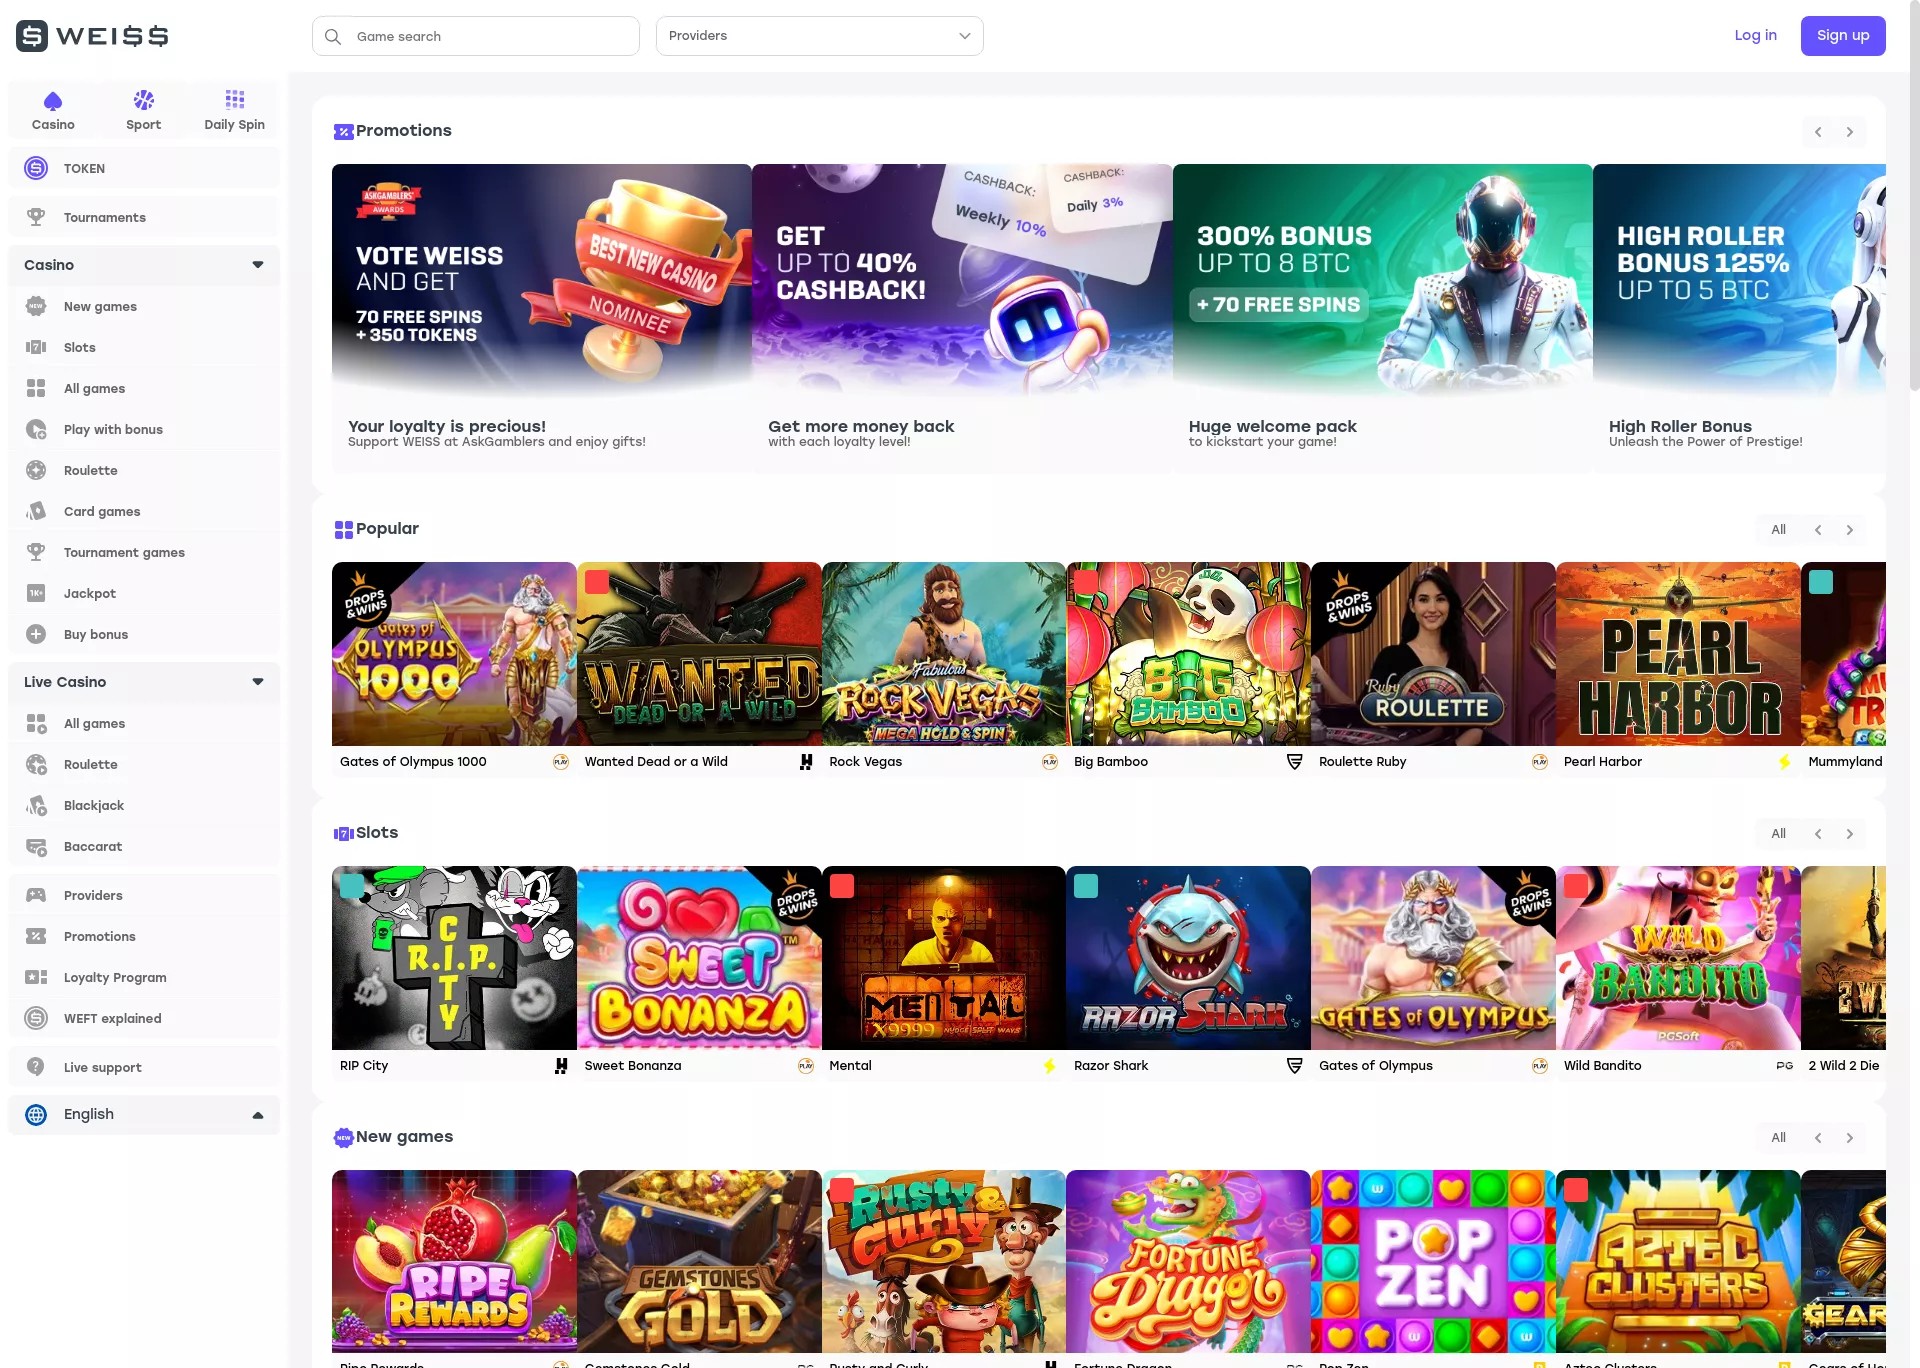Click the provider icon beside Big Bamboo

pyautogui.click(x=1295, y=762)
